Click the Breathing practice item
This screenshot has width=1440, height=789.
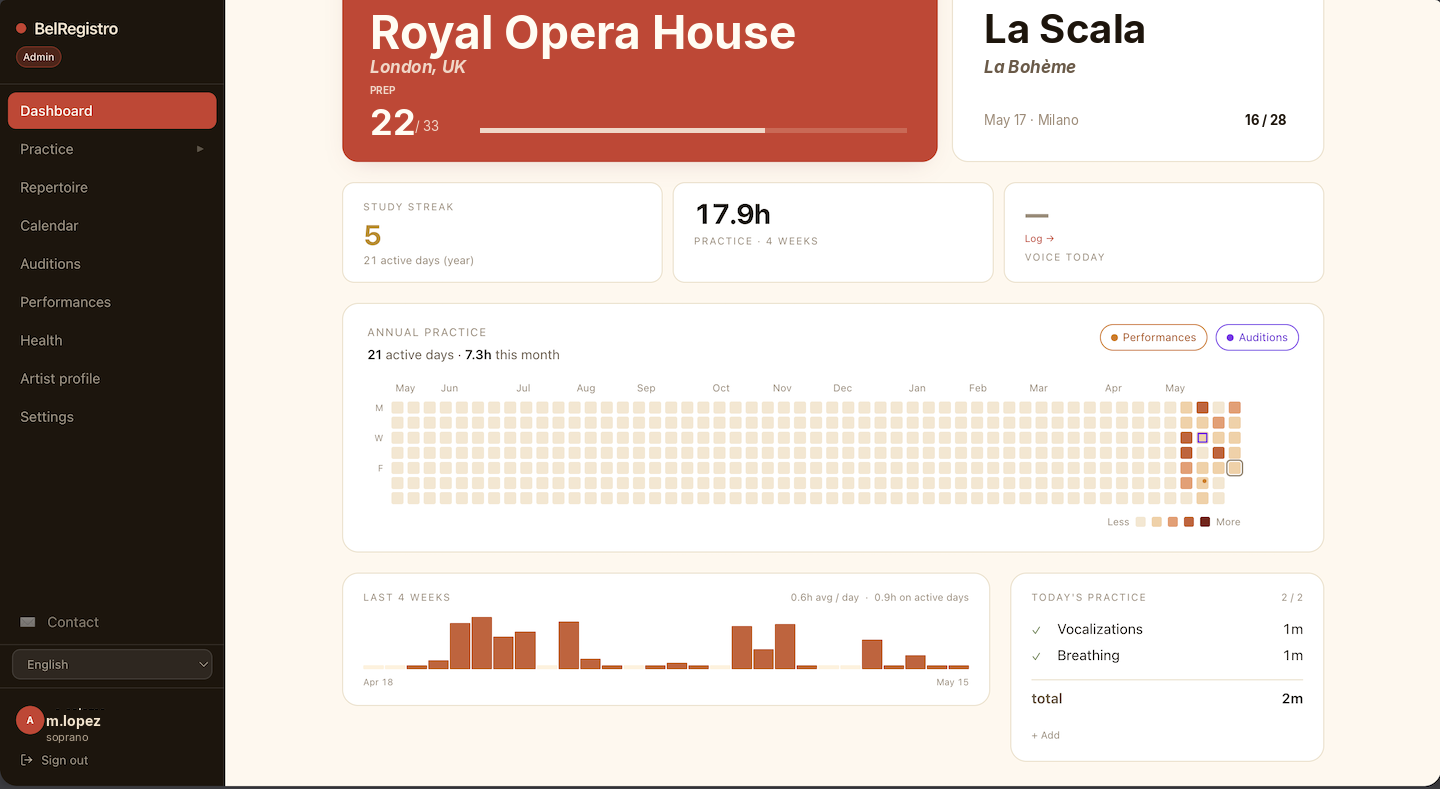pos(1167,655)
